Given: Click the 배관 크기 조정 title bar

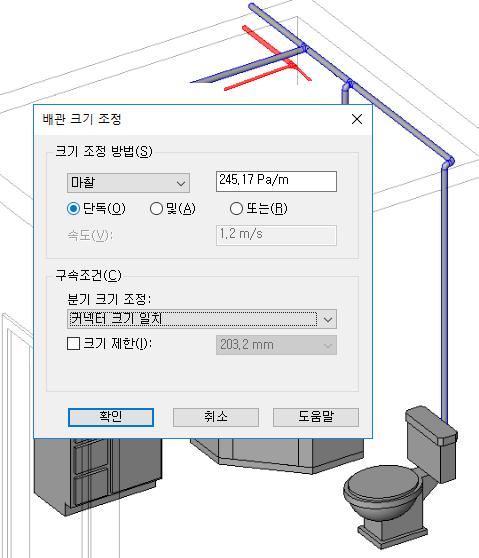Looking at the screenshot, I should 192,120.
